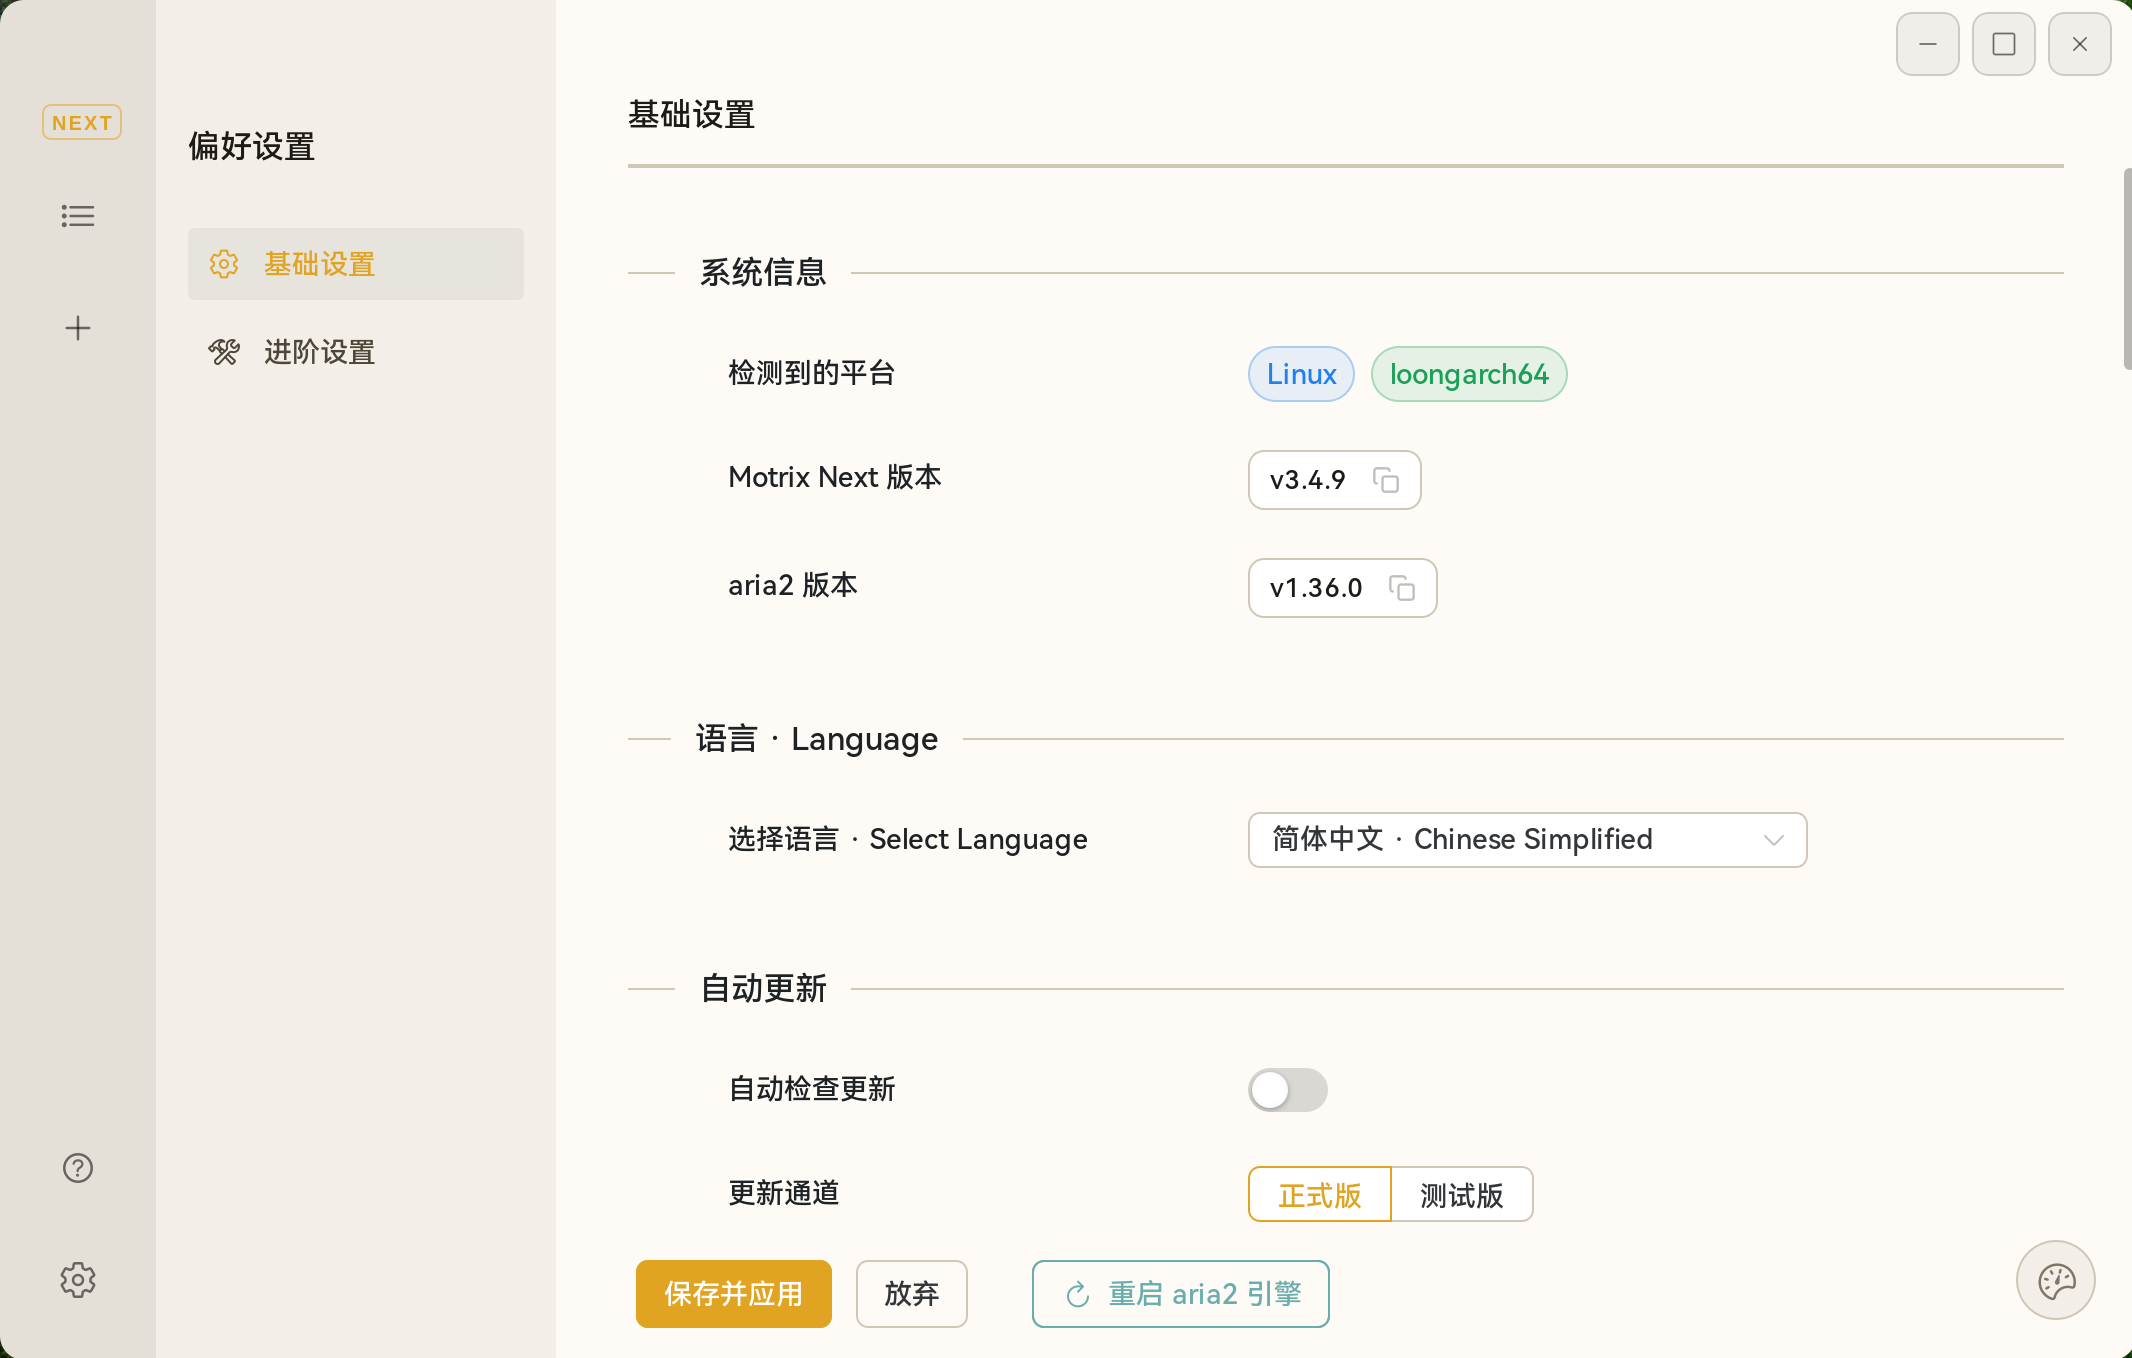This screenshot has height=1358, width=2132.
Task: Open the theme palette picker
Action: point(2058,1280)
